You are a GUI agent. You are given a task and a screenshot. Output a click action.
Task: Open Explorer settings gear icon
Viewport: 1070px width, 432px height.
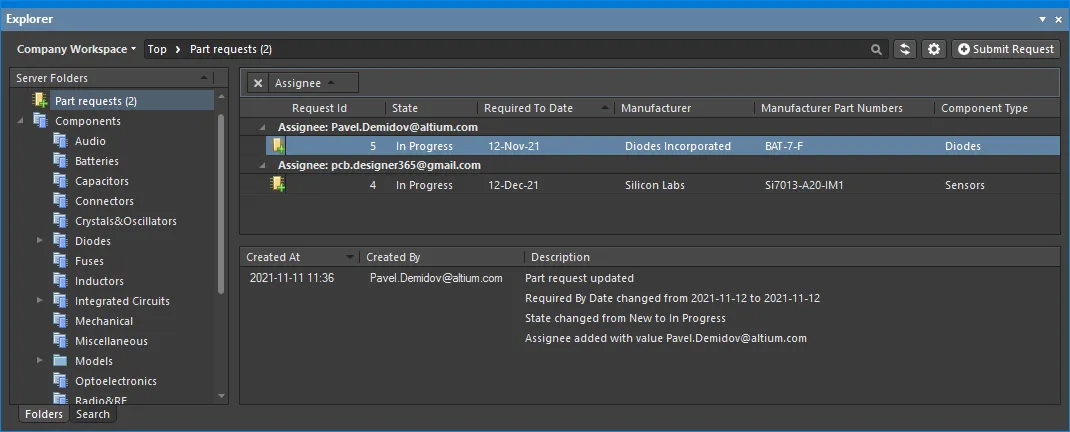coord(934,49)
